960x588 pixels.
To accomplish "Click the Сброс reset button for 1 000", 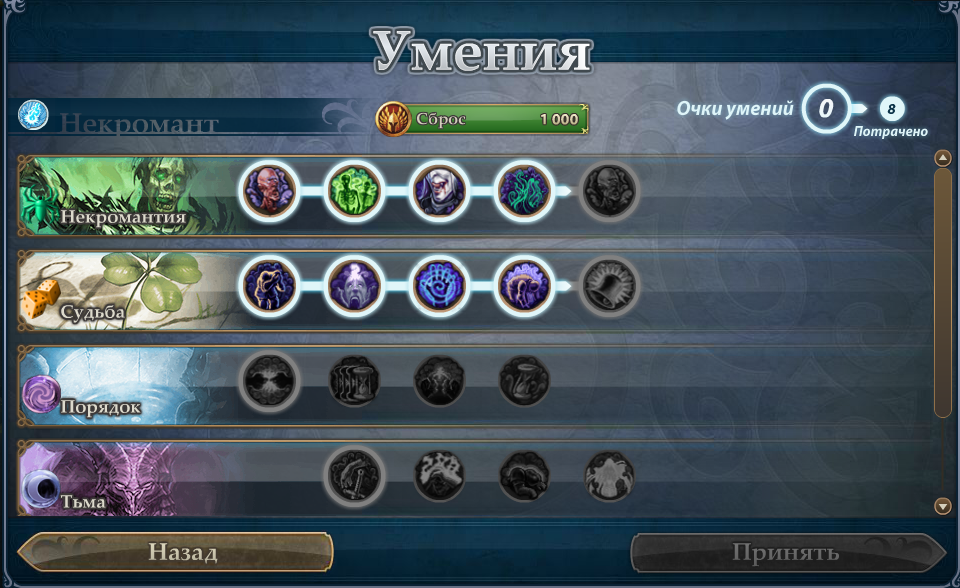I will [x=482, y=119].
